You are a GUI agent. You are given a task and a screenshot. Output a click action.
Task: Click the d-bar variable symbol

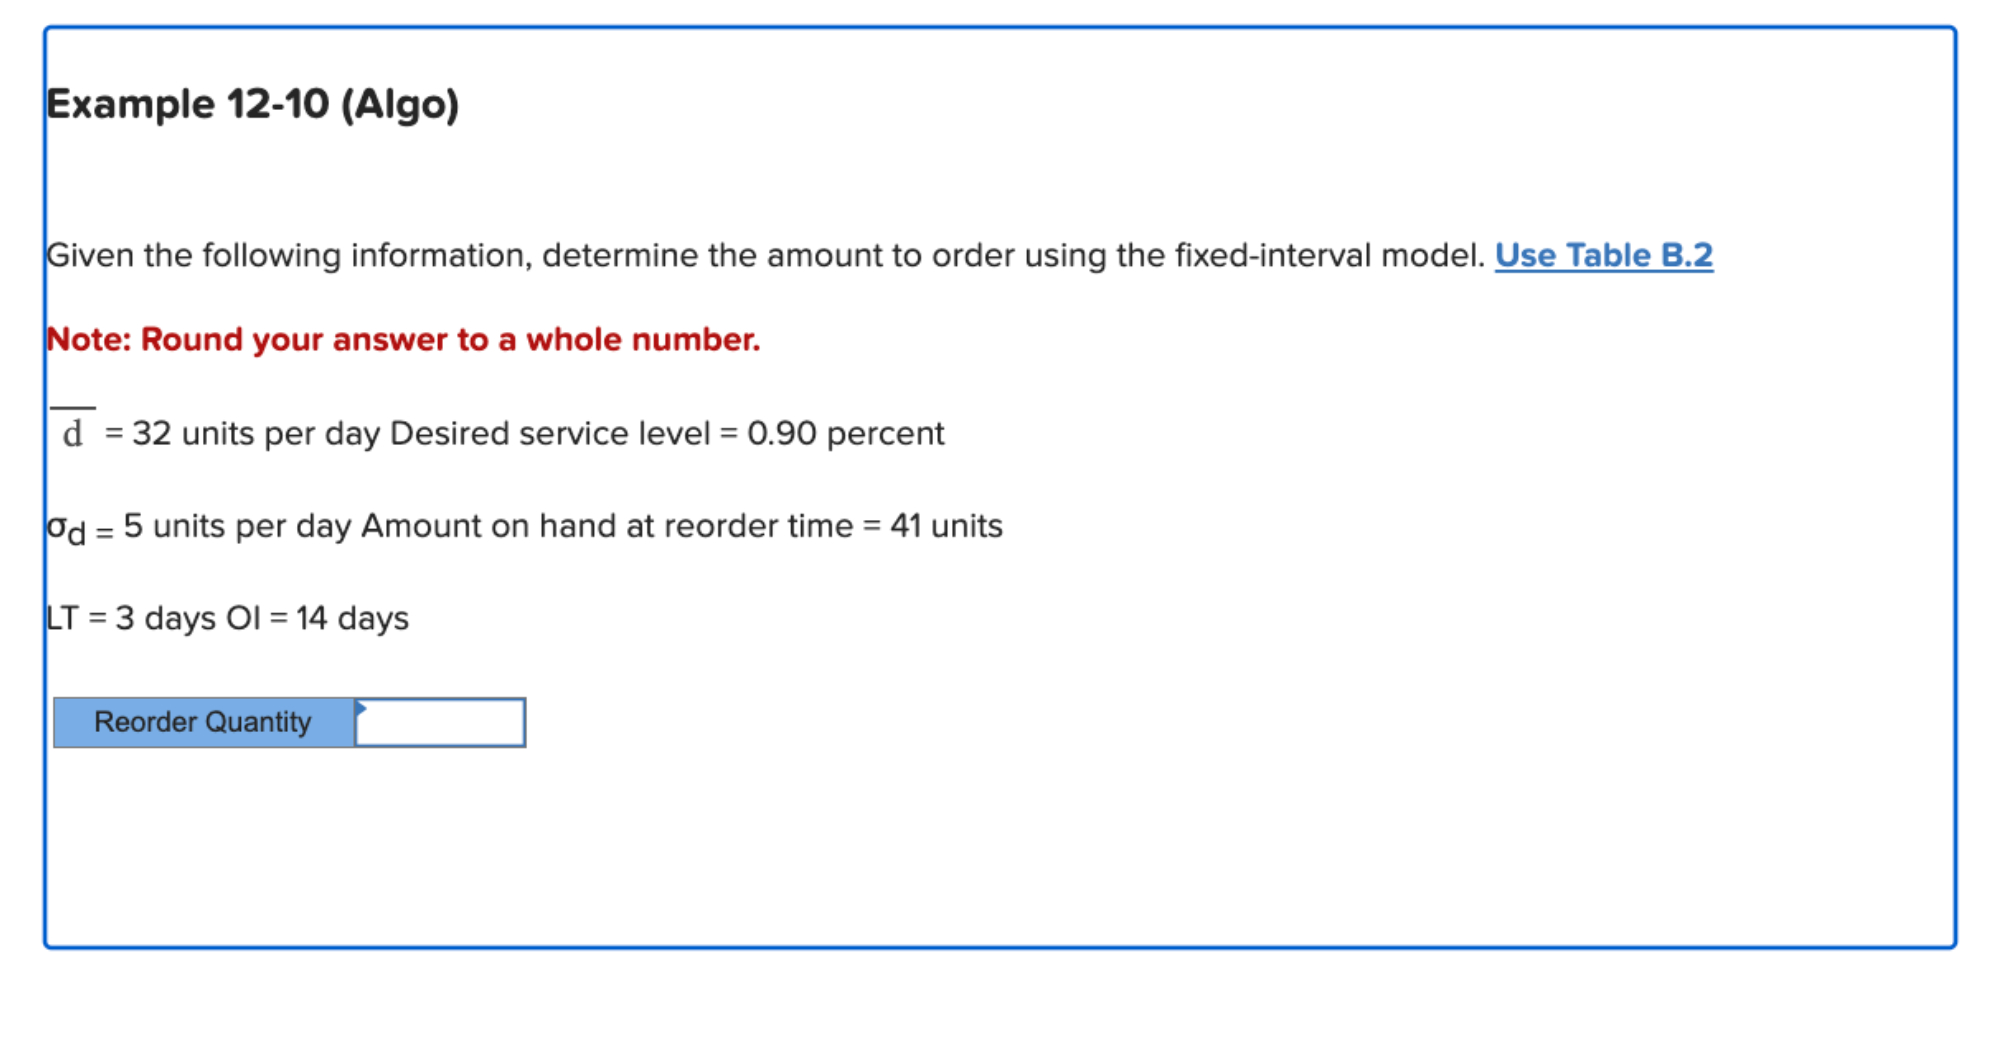[72, 430]
